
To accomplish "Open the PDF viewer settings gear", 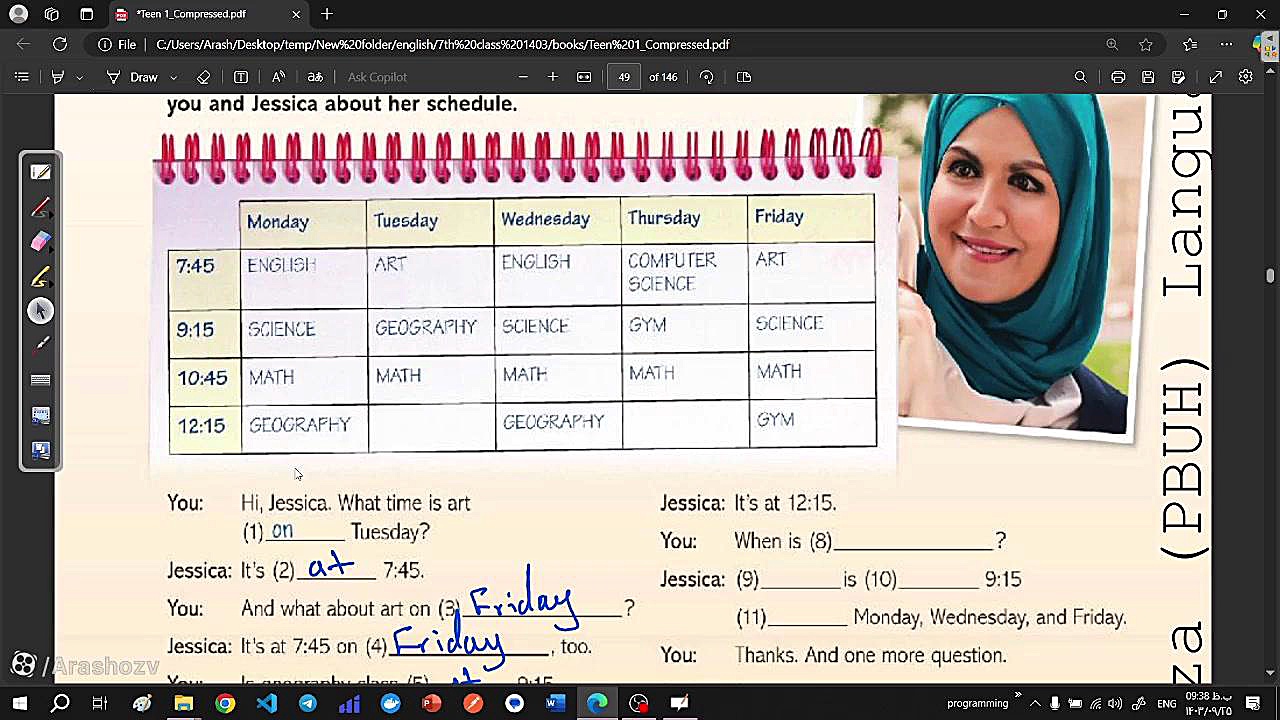I will pyautogui.click(x=1246, y=77).
